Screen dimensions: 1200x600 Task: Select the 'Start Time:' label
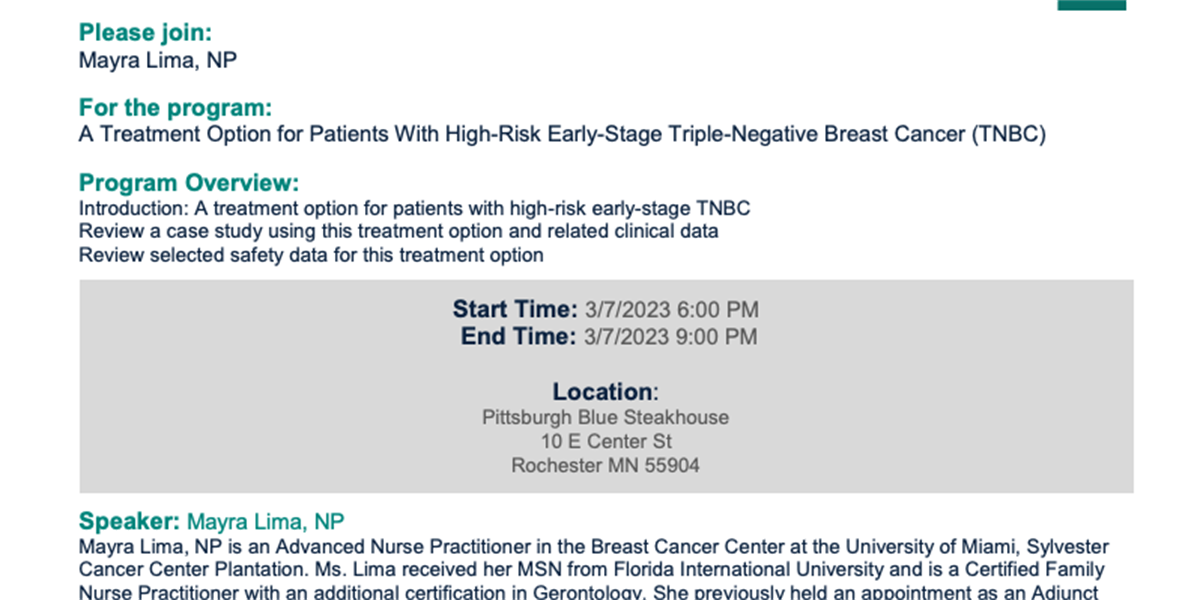point(515,309)
